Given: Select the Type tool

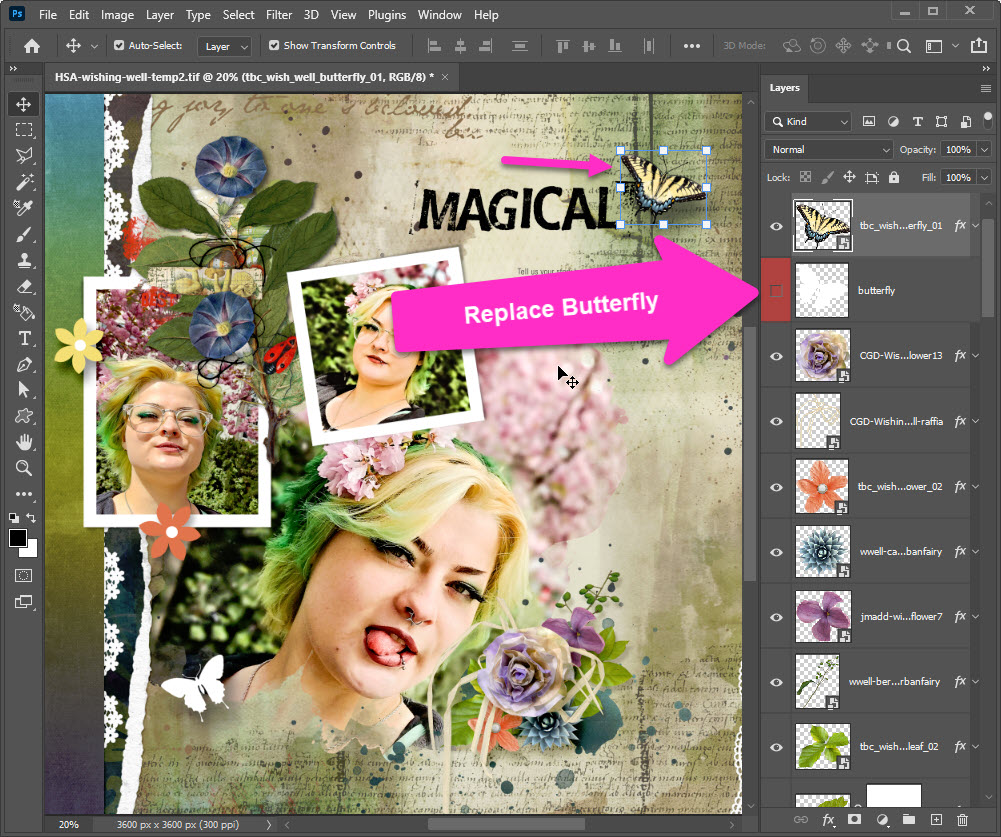Looking at the screenshot, I should pyautogui.click(x=24, y=338).
